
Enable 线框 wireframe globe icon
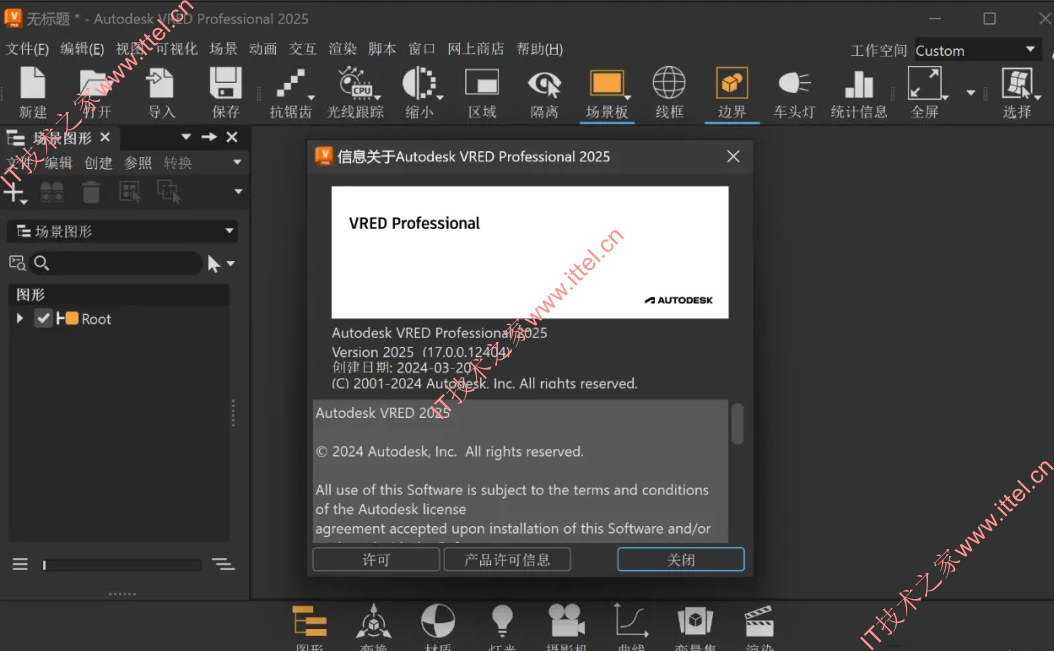pos(669,83)
